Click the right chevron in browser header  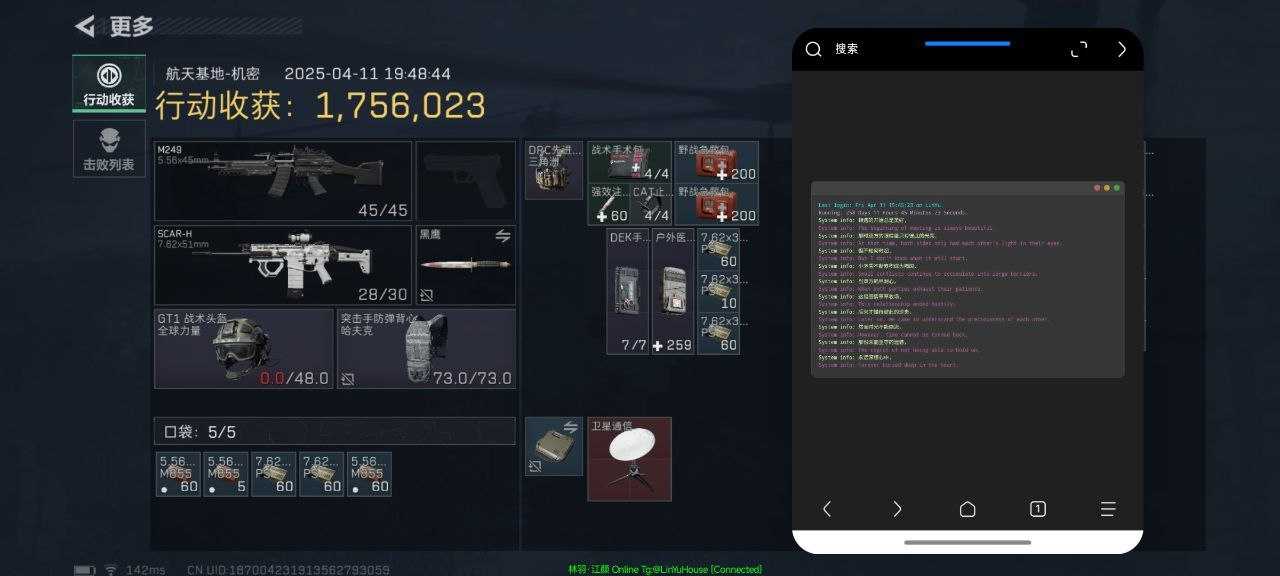coord(1122,49)
